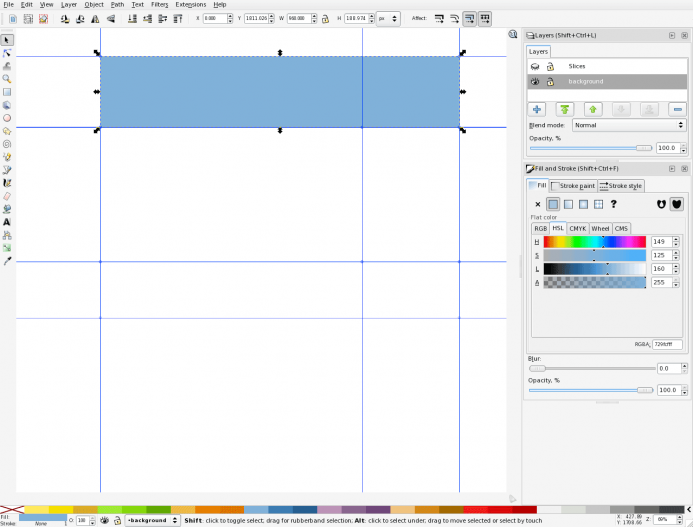Click Select All objects toolbar icon
693x527 pixels.
13,19
